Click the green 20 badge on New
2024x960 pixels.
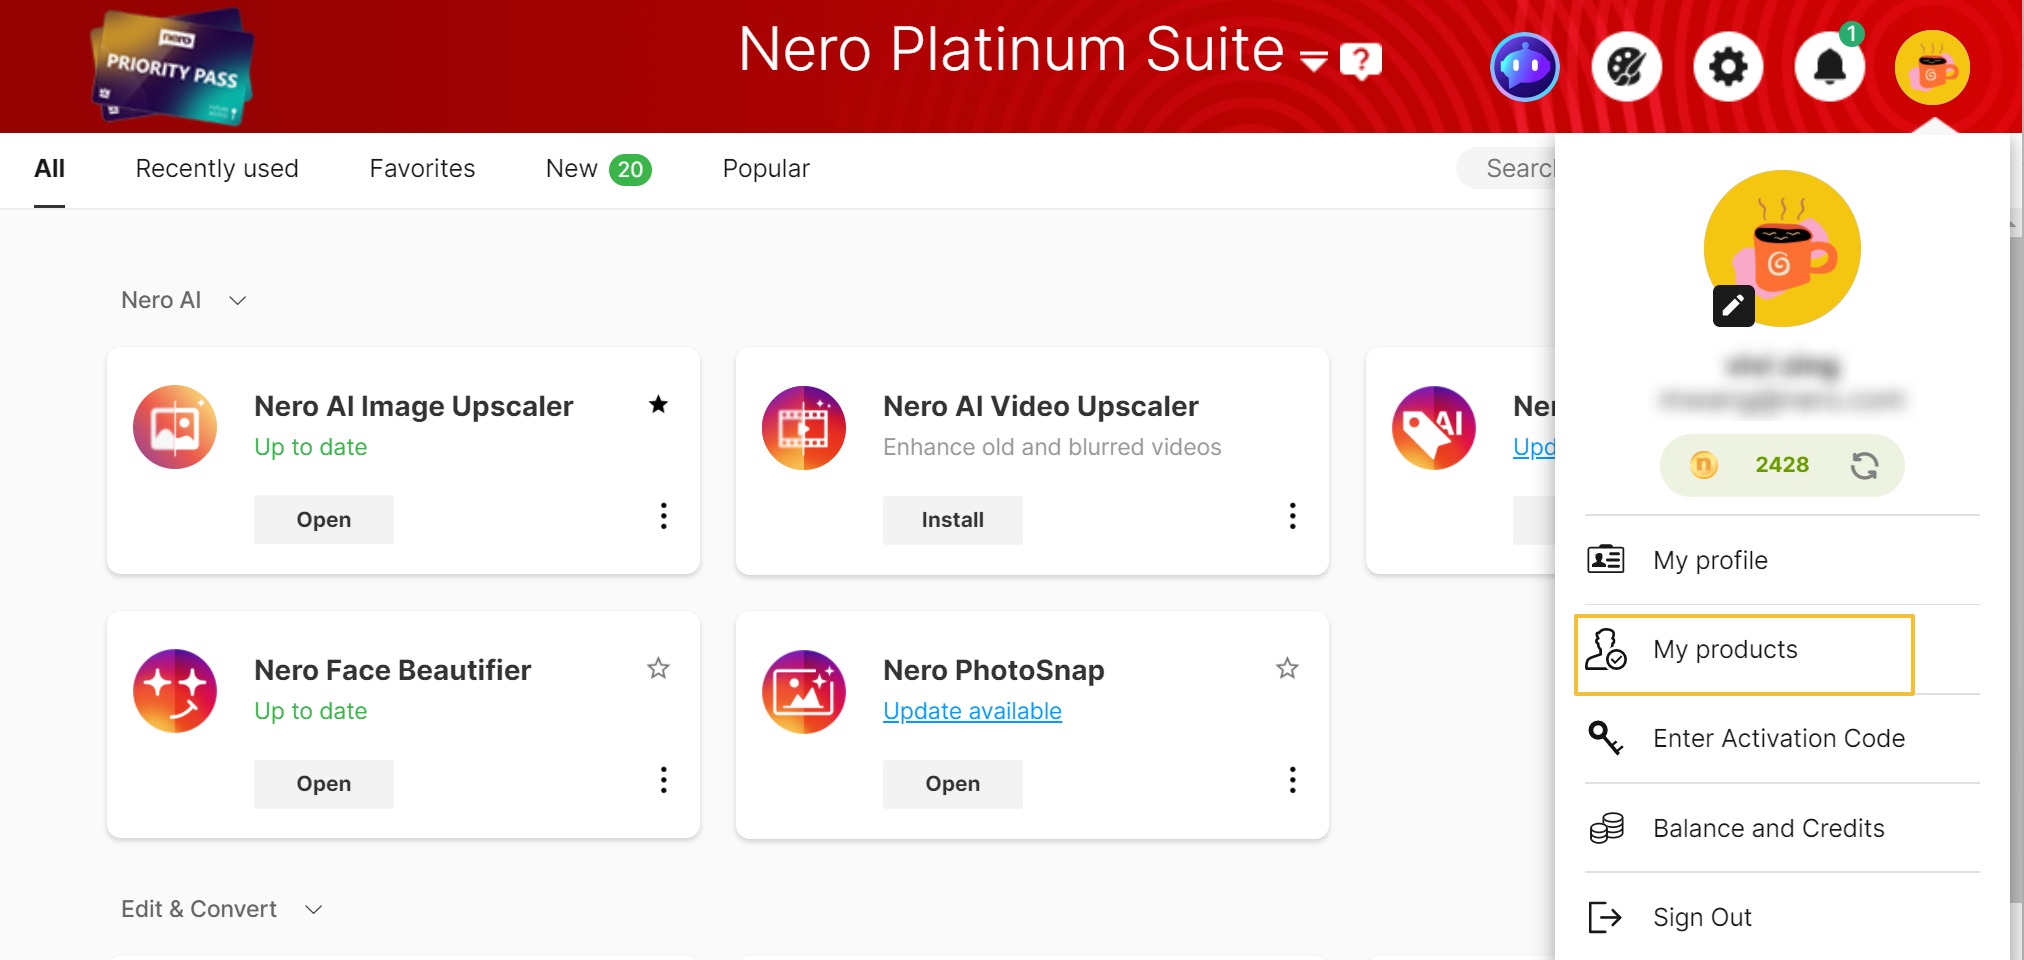630,170
